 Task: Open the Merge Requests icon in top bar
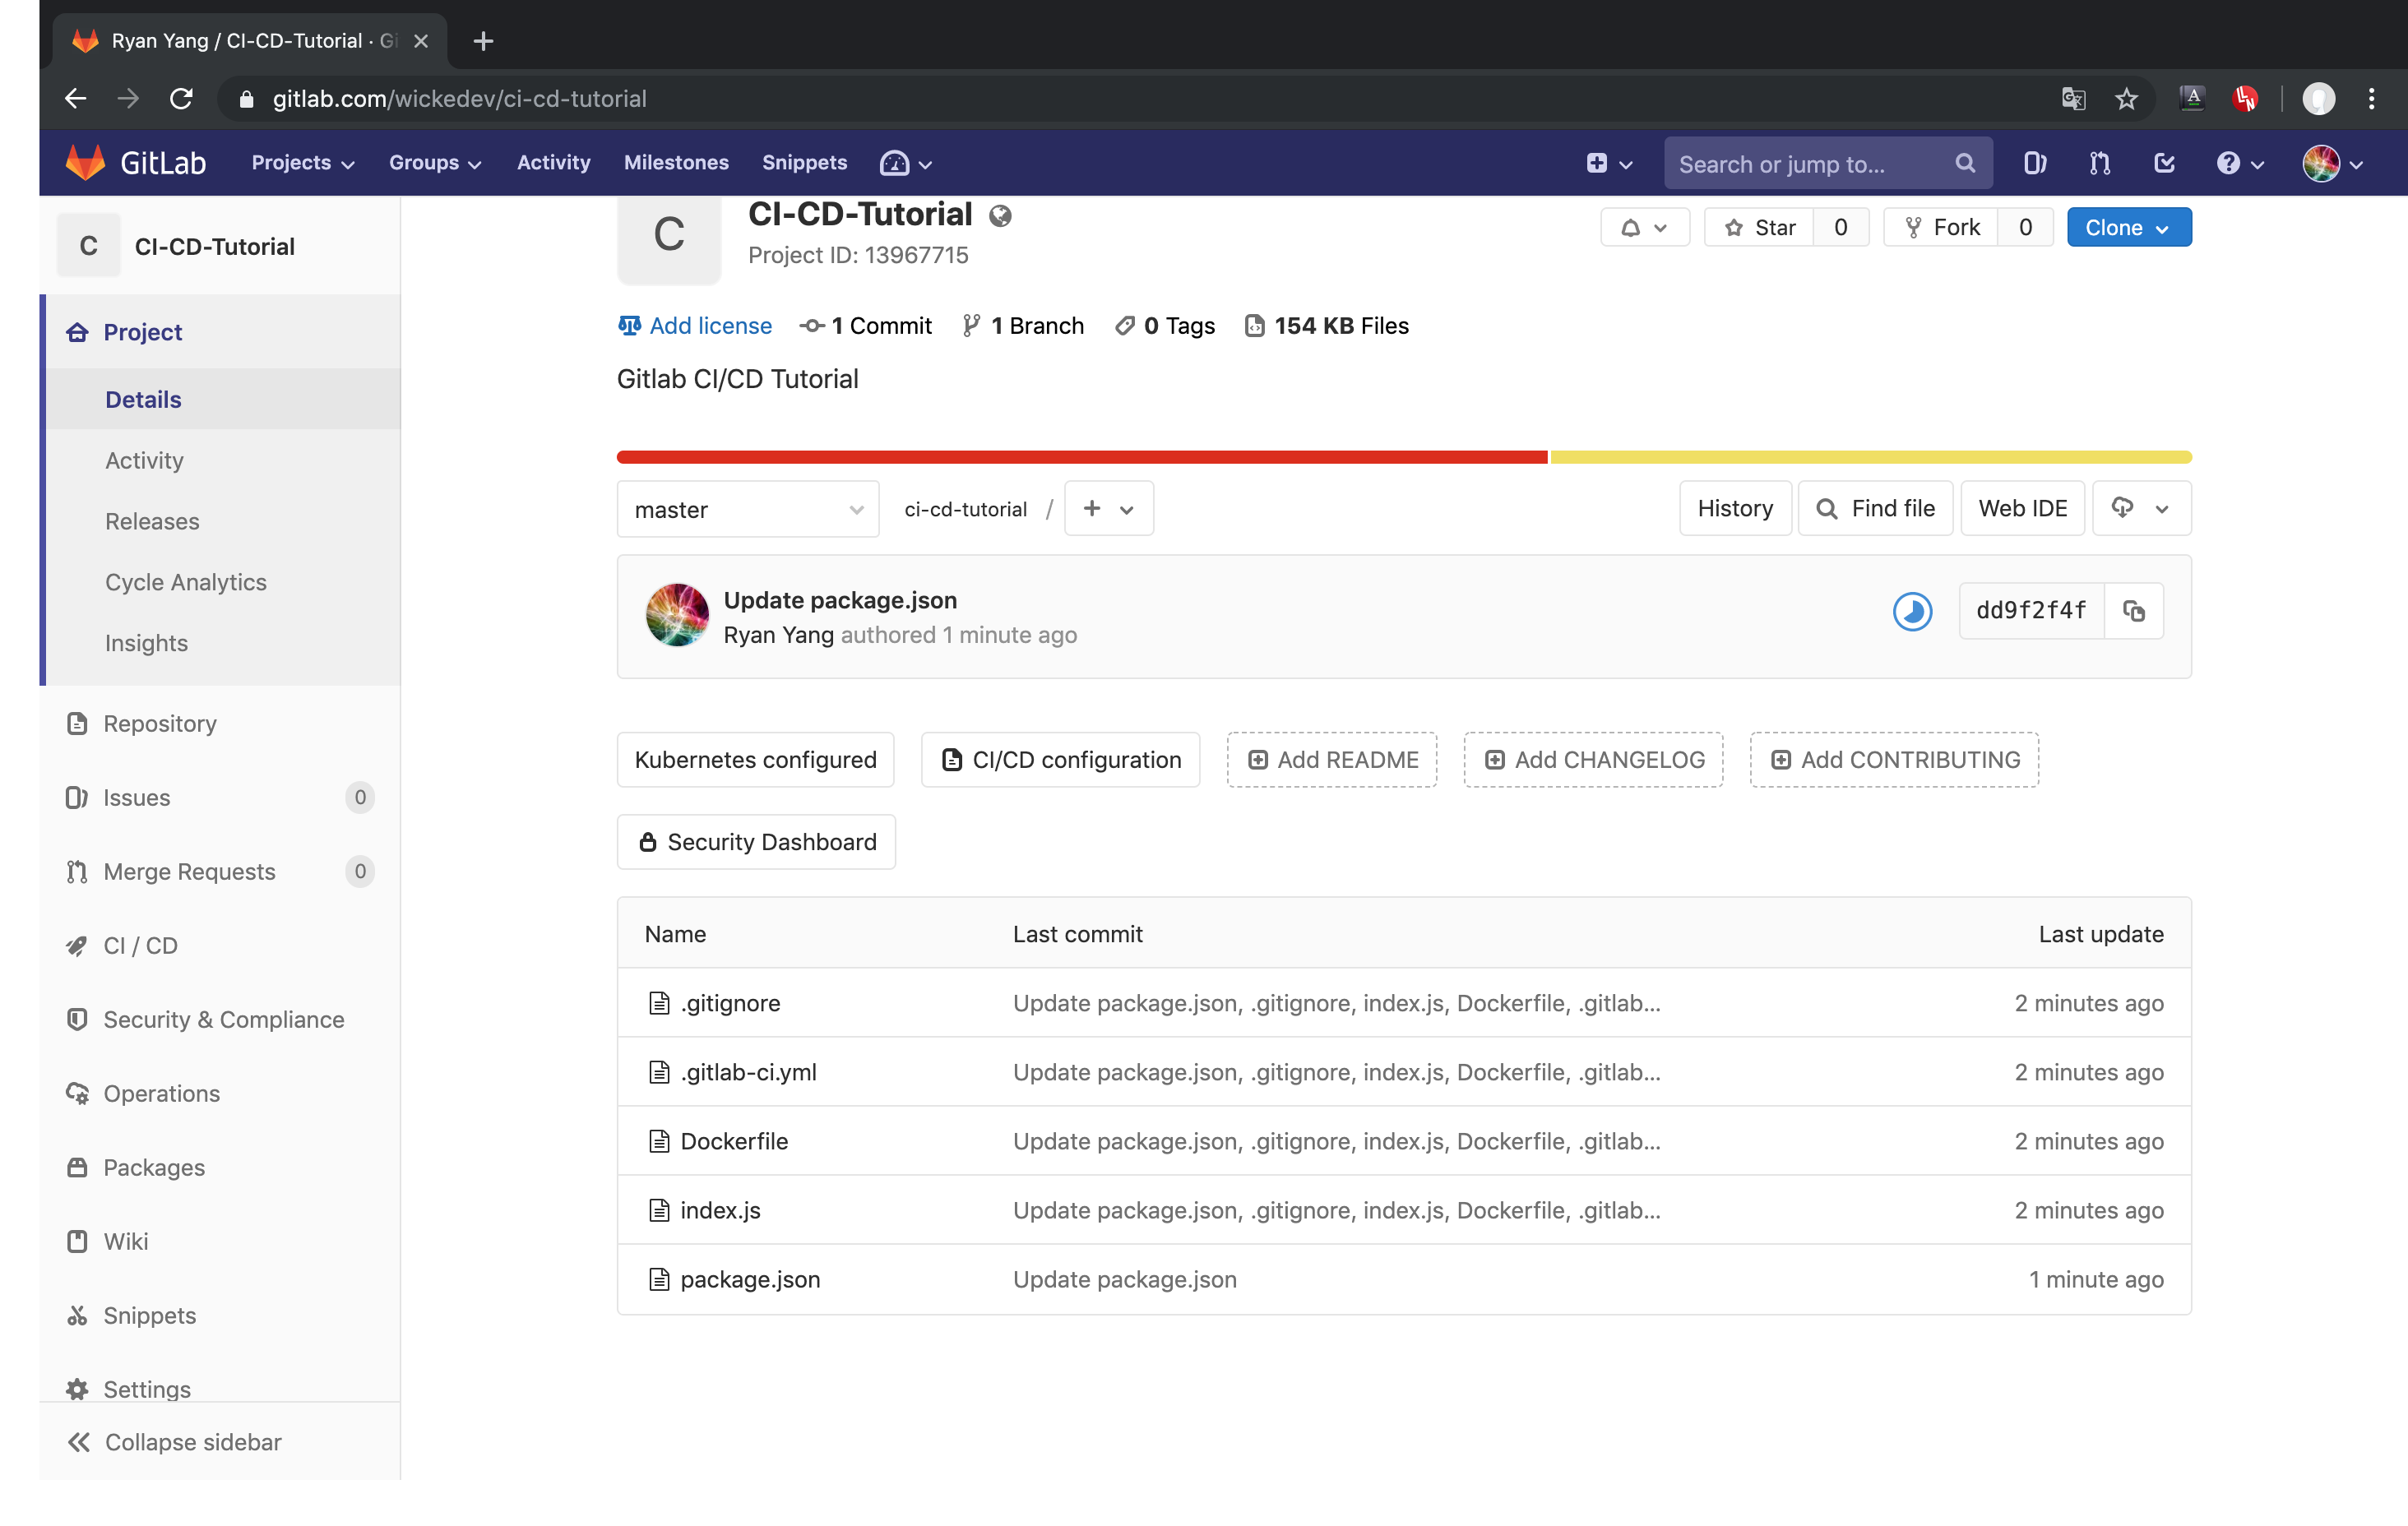pos(2099,162)
